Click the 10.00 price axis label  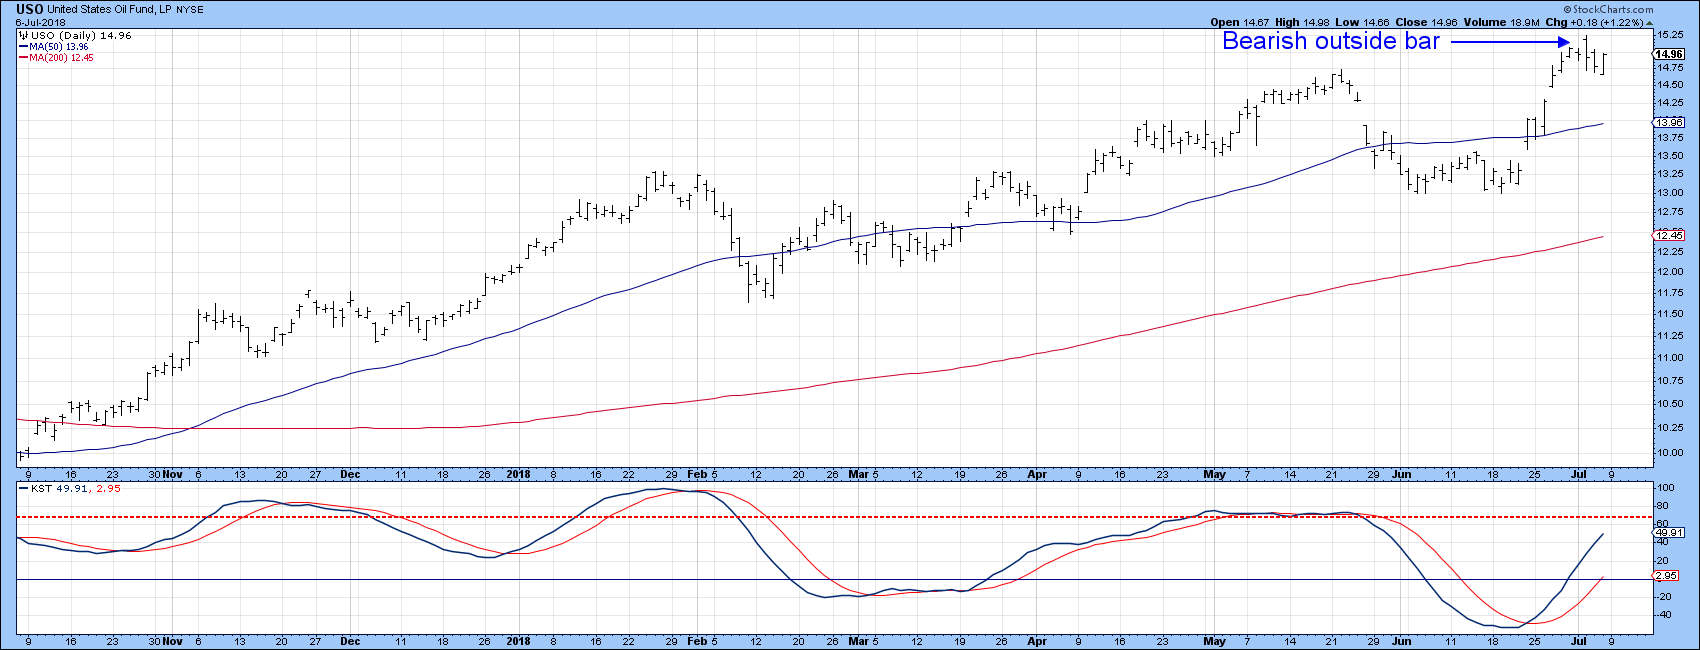(x=1669, y=452)
